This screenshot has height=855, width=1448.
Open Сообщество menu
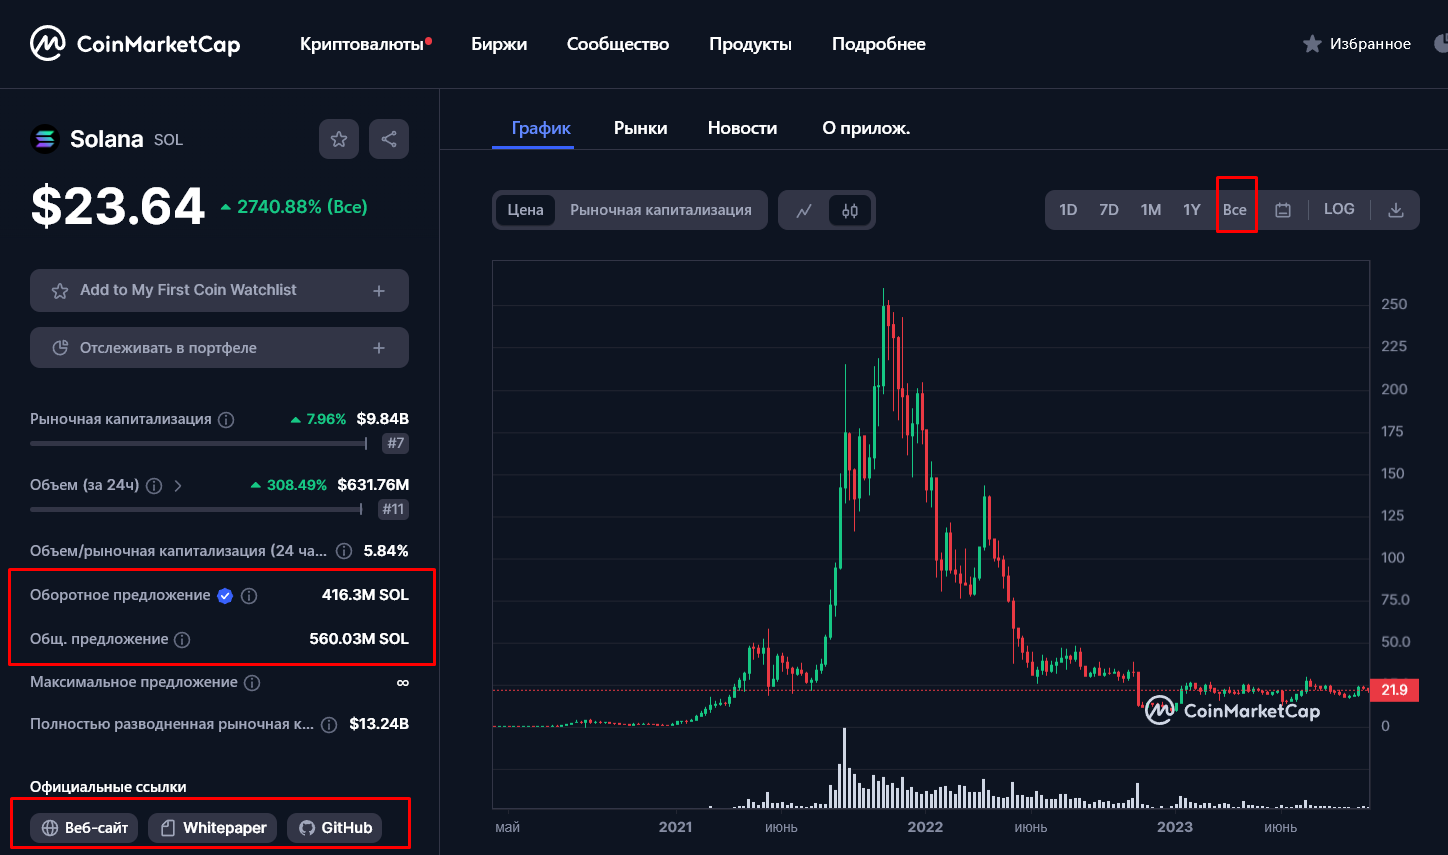(x=618, y=44)
